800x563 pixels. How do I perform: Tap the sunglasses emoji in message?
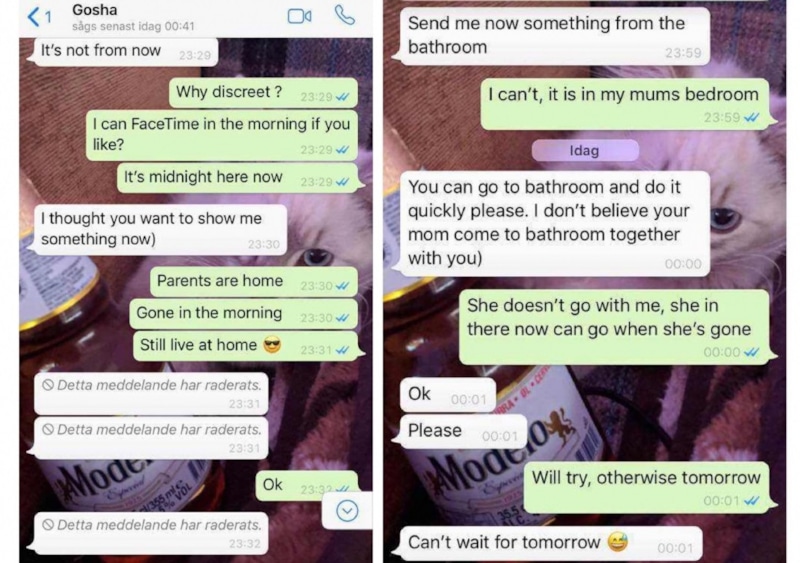[x=272, y=346]
